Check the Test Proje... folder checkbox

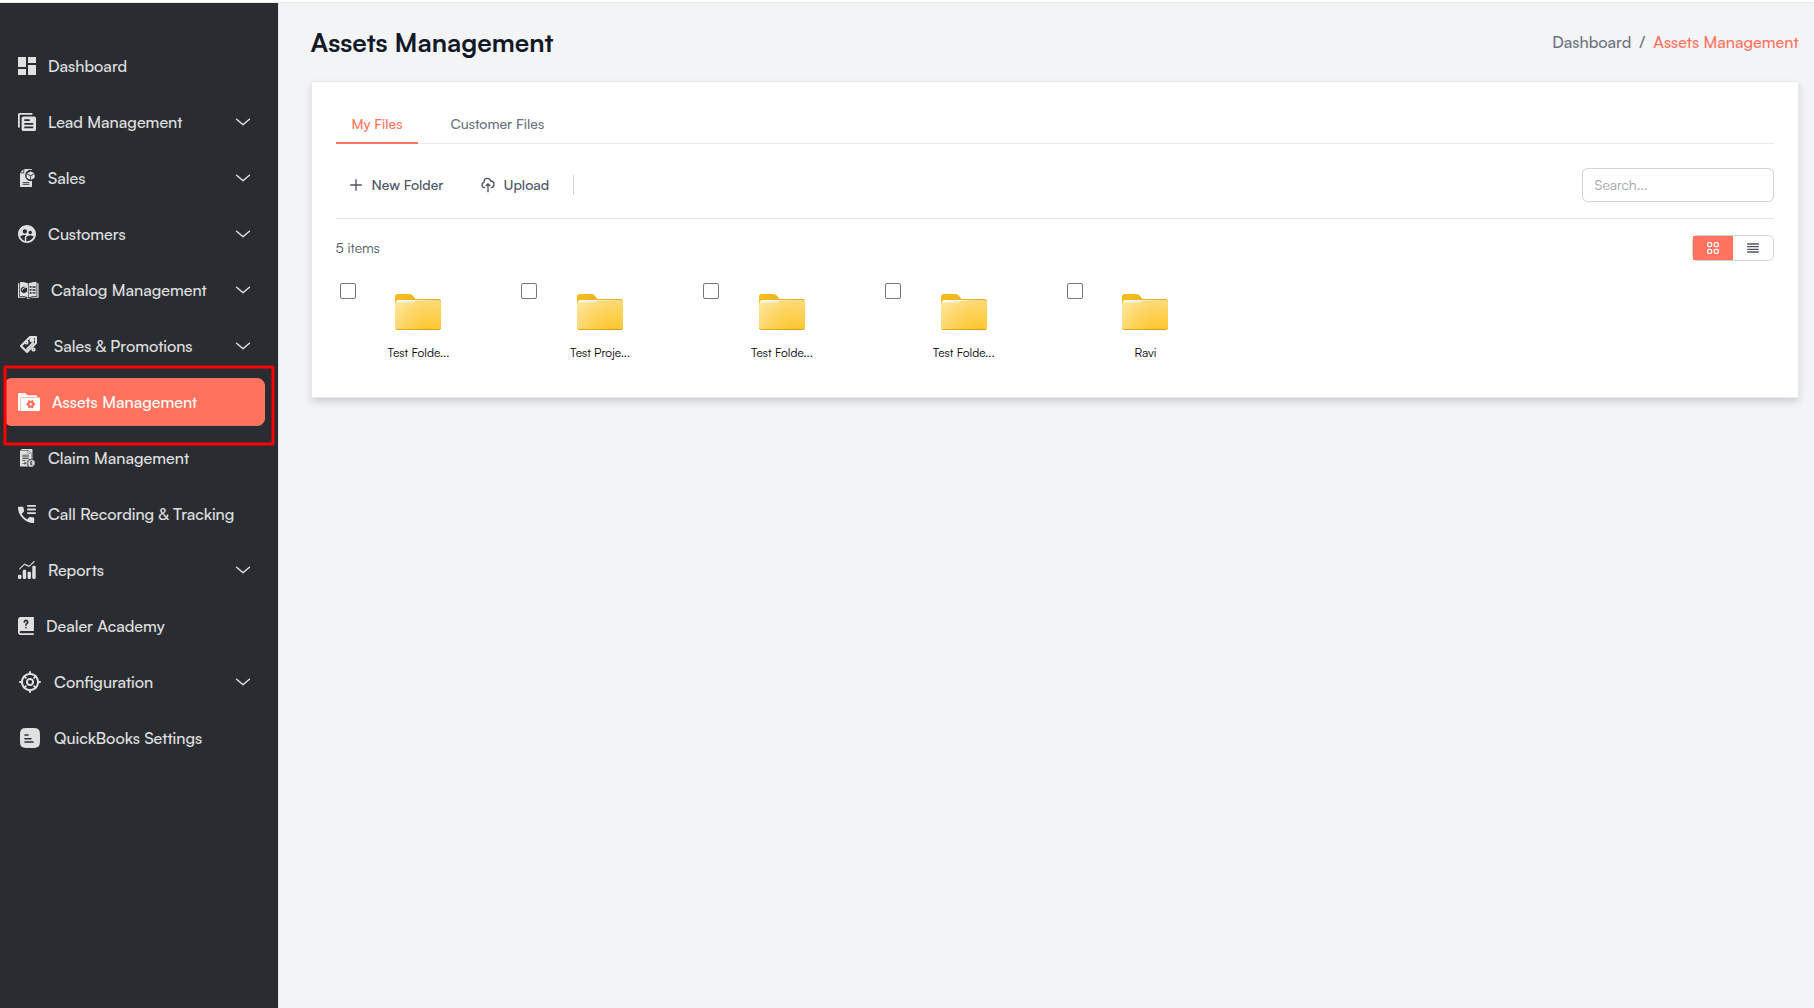click(x=529, y=291)
